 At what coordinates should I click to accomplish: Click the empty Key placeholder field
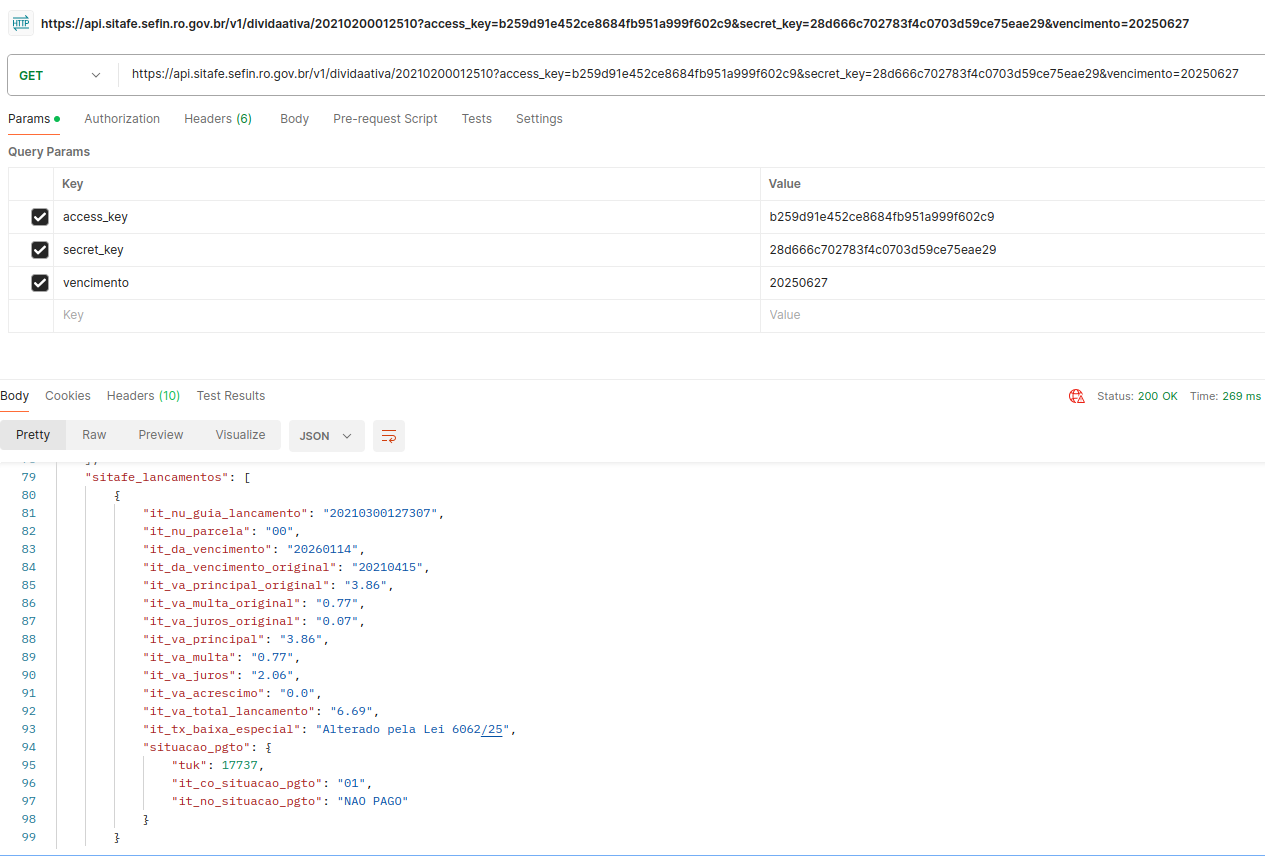(400, 315)
